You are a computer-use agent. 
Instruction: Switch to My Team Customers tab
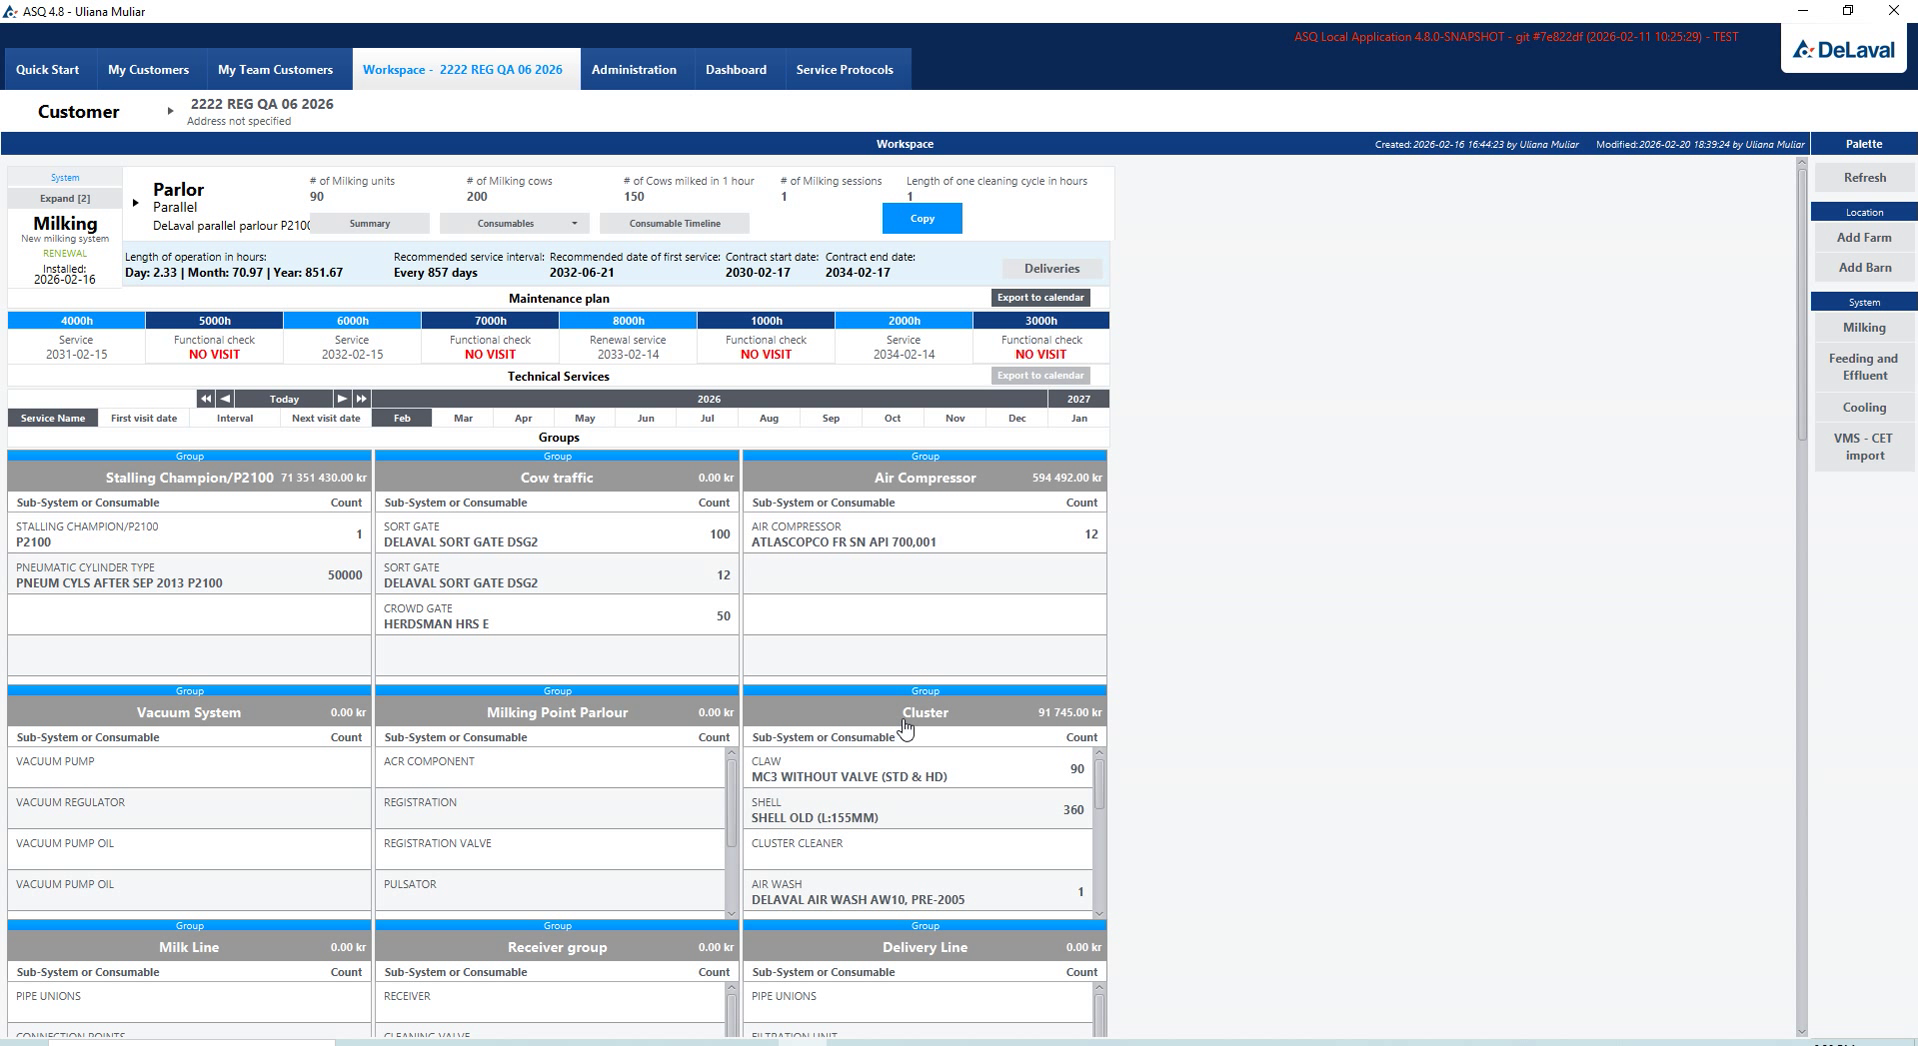pos(275,69)
